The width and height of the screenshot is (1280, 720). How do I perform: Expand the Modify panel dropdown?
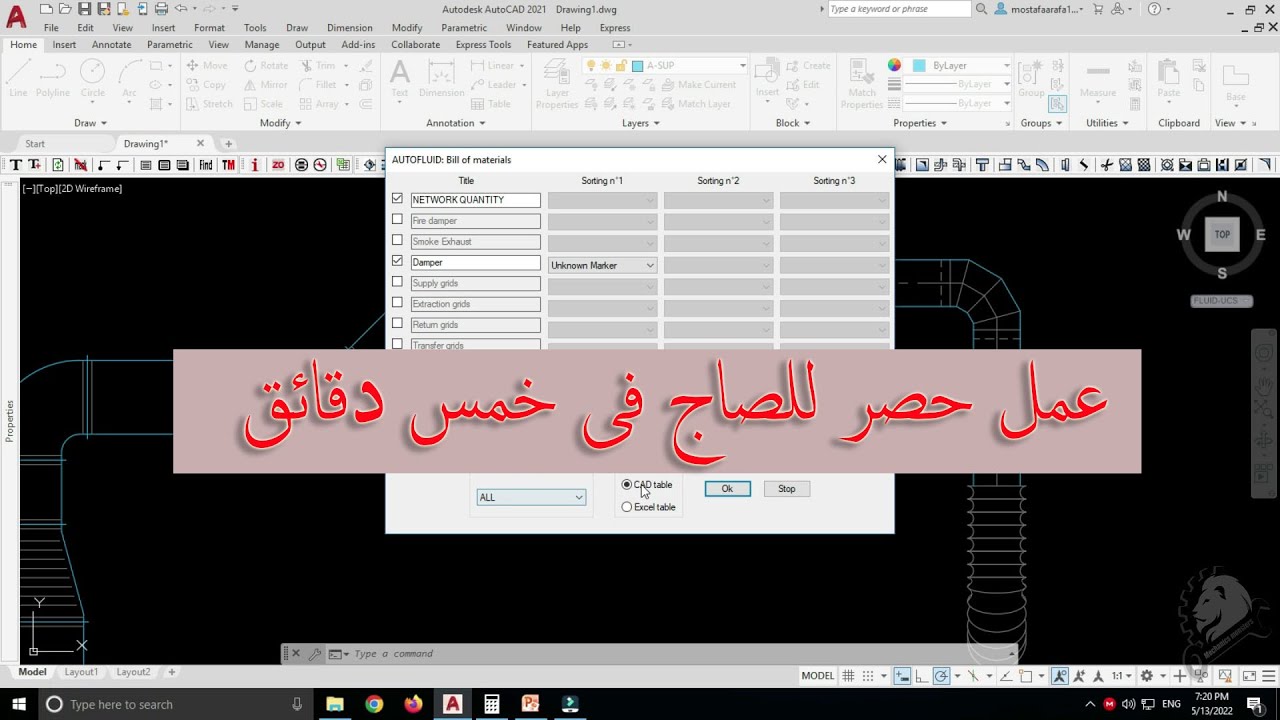coord(281,123)
